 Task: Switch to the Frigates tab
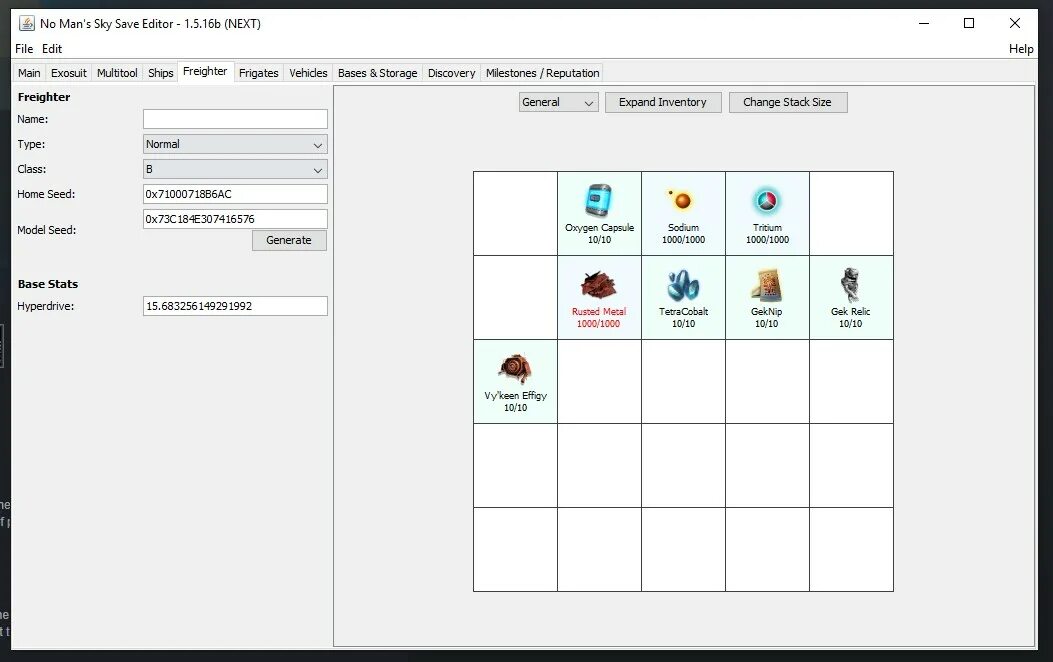(x=259, y=73)
